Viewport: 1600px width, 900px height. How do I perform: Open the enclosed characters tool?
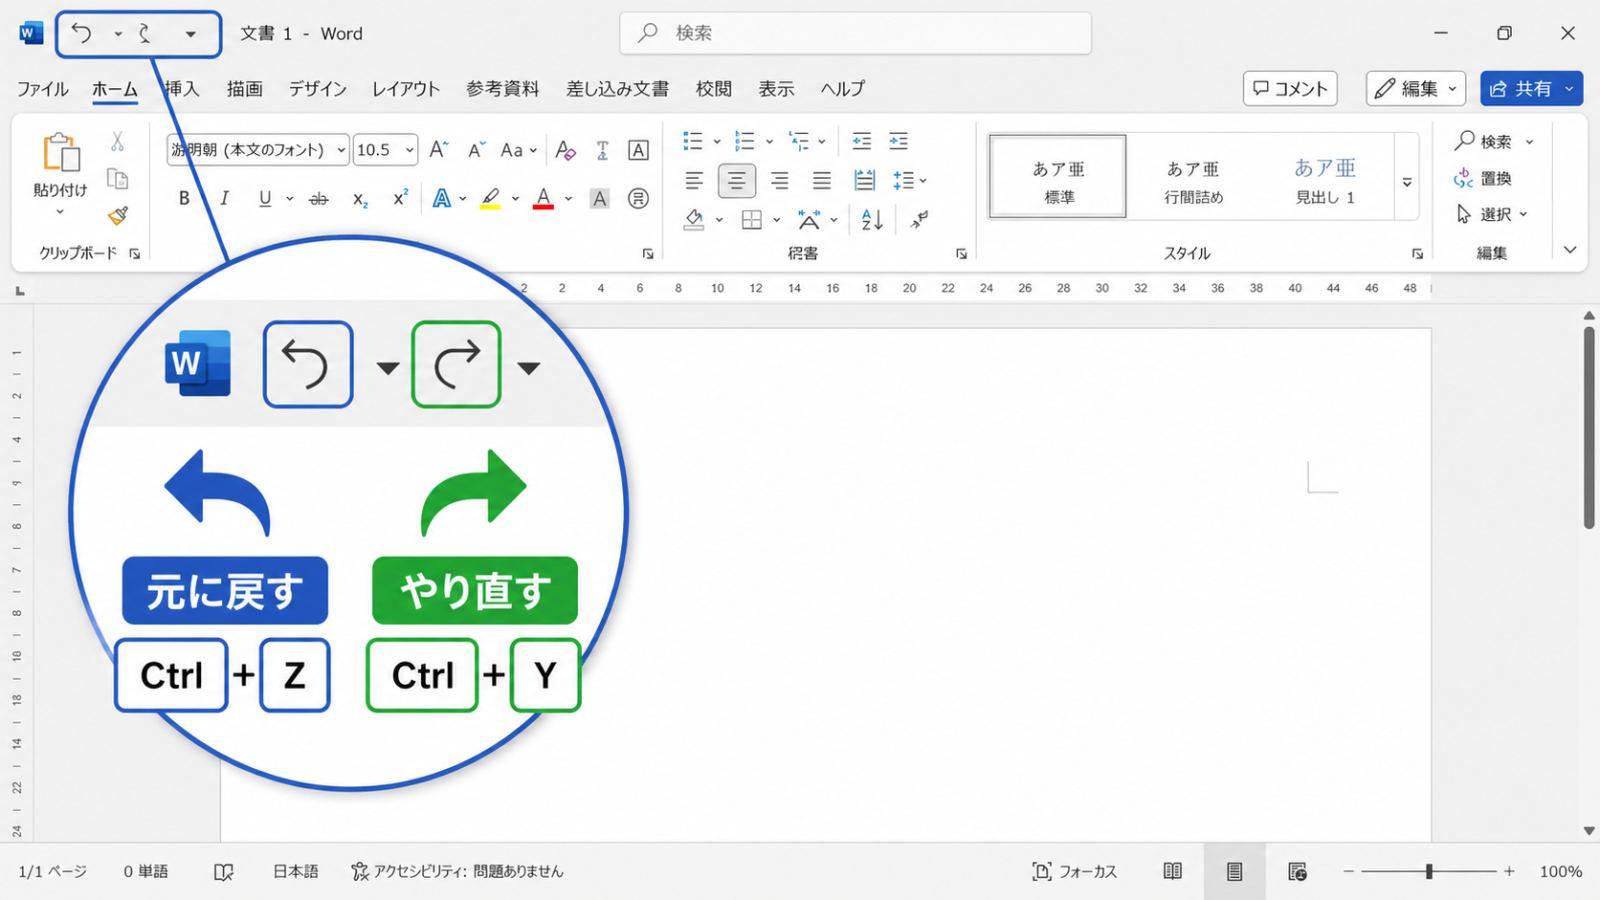[x=638, y=198]
